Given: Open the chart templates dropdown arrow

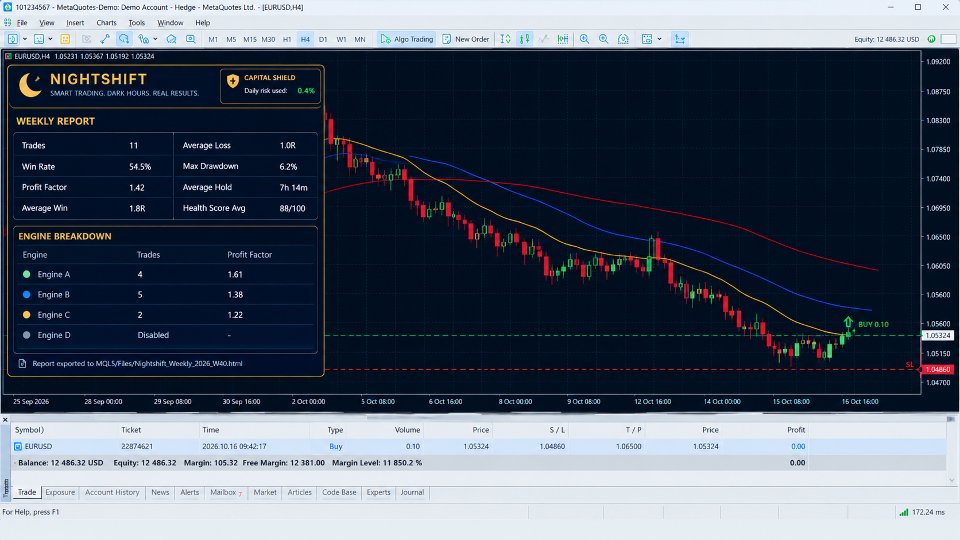Looking at the screenshot, I should pyautogui.click(x=659, y=39).
